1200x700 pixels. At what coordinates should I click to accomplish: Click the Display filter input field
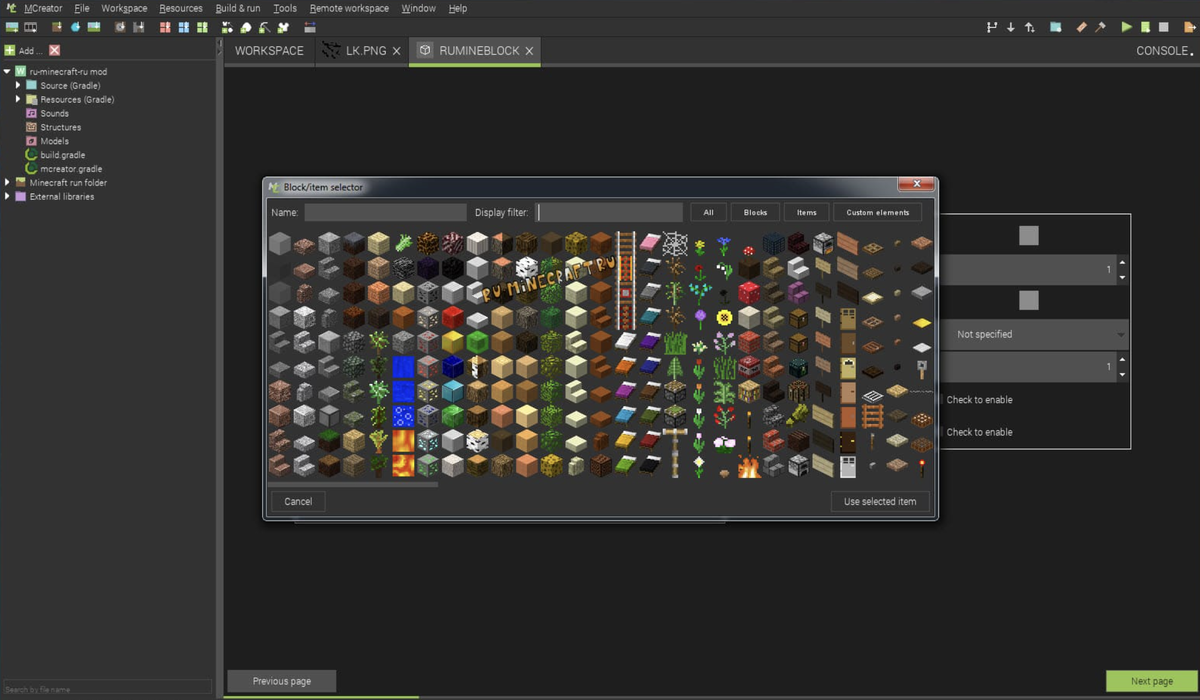pyautogui.click(x=610, y=212)
